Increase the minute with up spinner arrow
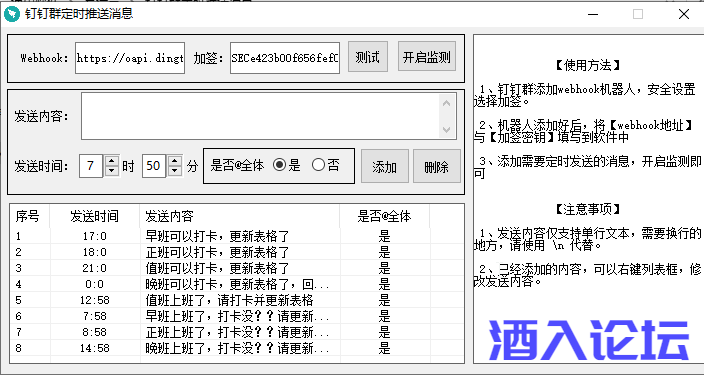Screen dimensions: 704x375 point(175,160)
